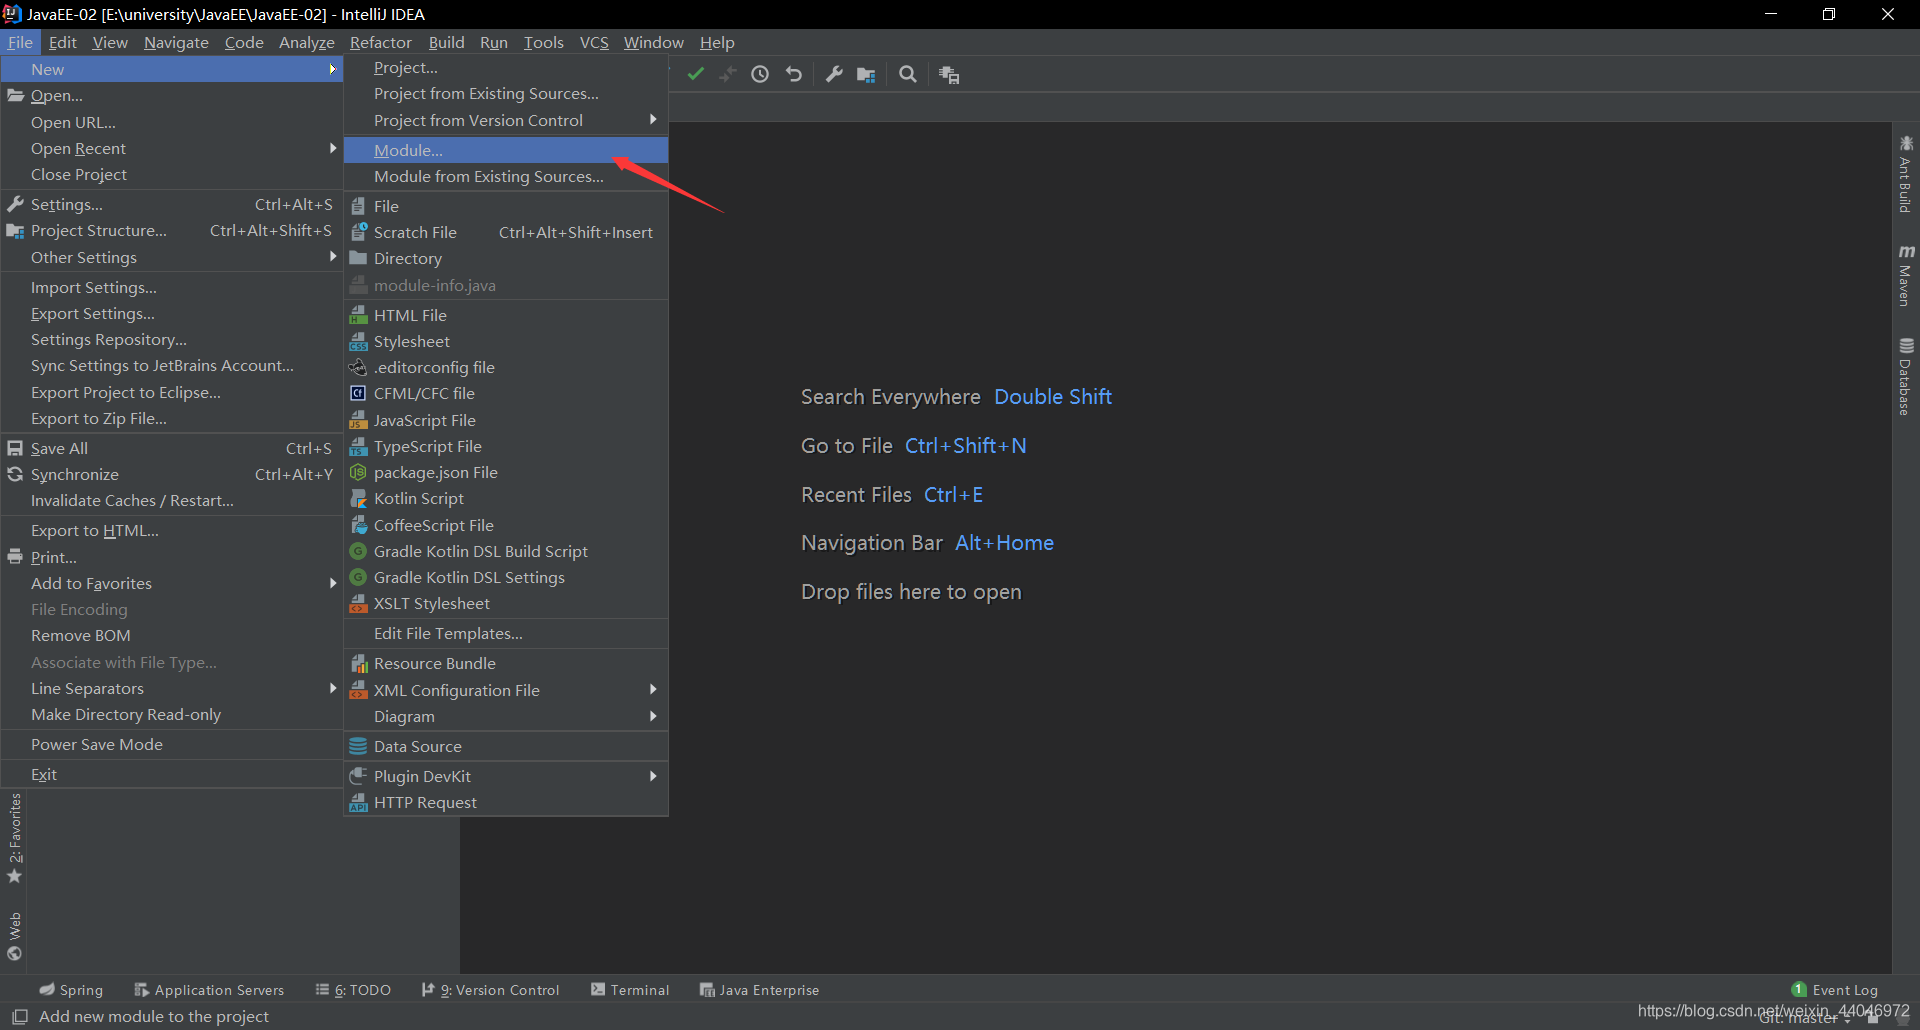The image size is (1920, 1030).
Task: Open Settings... from File menu
Action: click(x=172, y=204)
